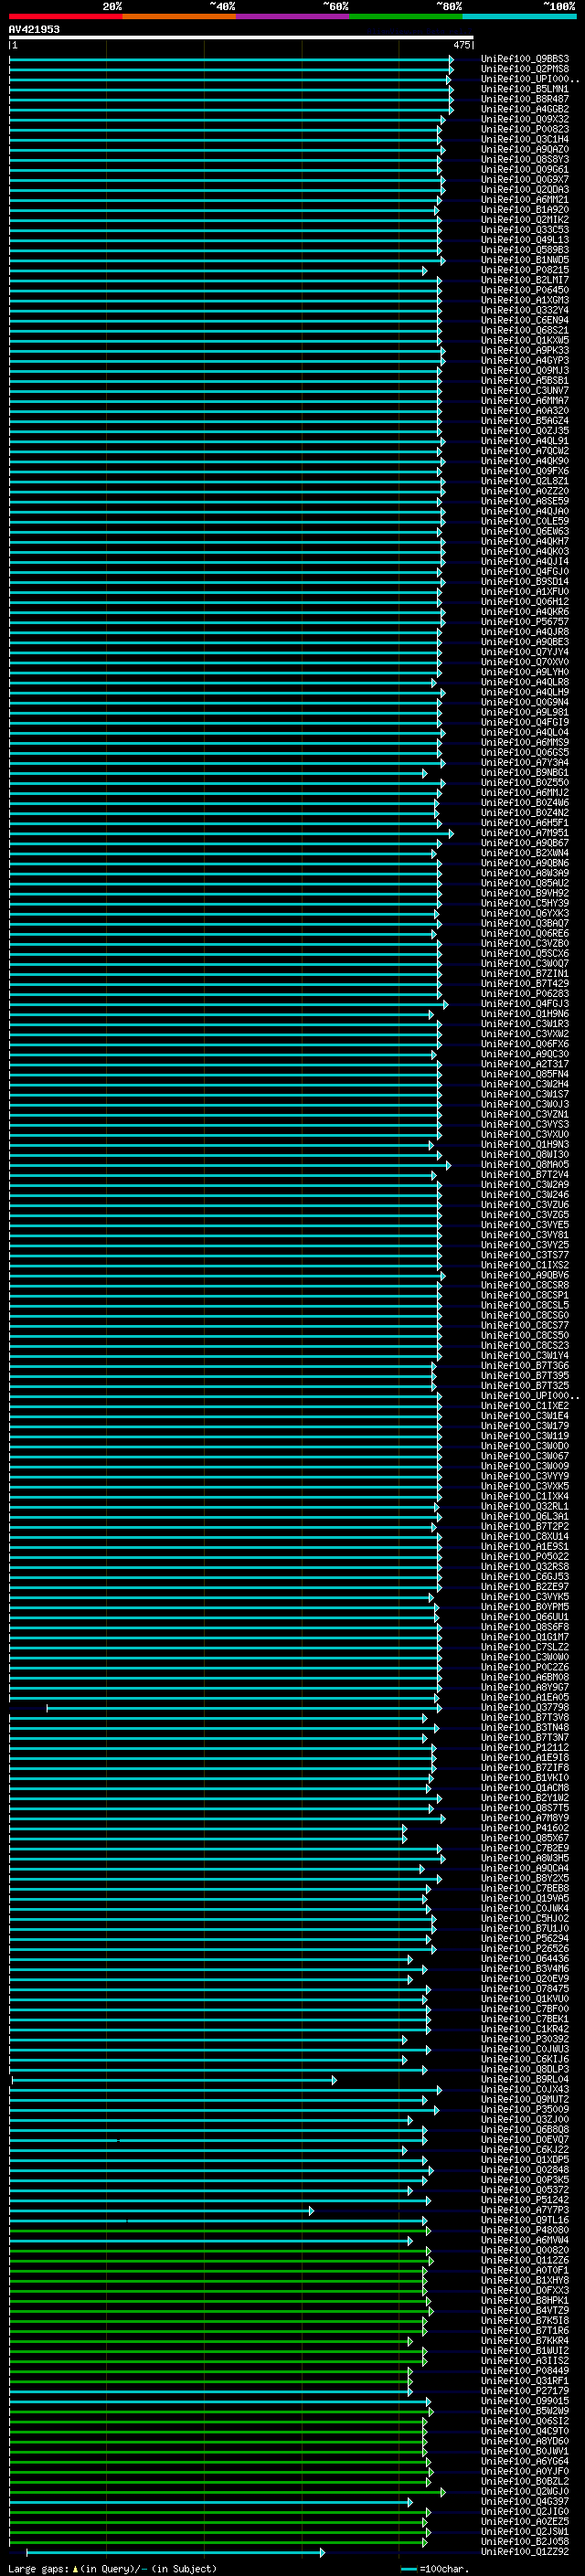Select the UniRef100_Q37798 label
This screenshot has width=585, height=2576.
525,1707
